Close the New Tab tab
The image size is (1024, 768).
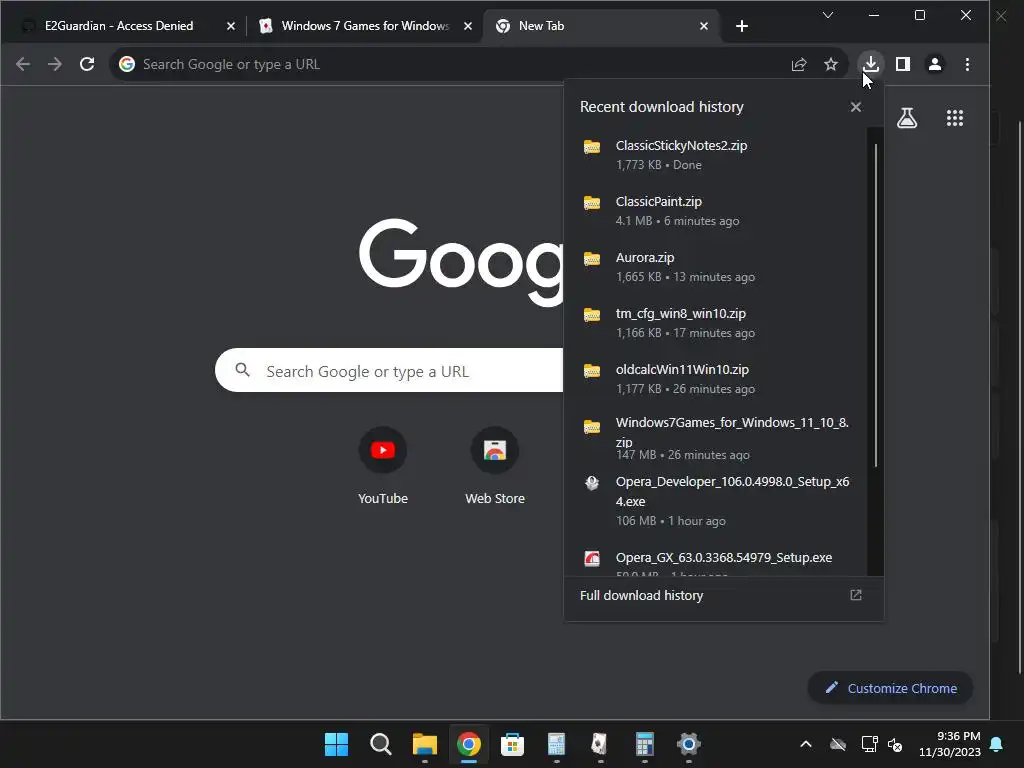pyautogui.click(x=703, y=26)
